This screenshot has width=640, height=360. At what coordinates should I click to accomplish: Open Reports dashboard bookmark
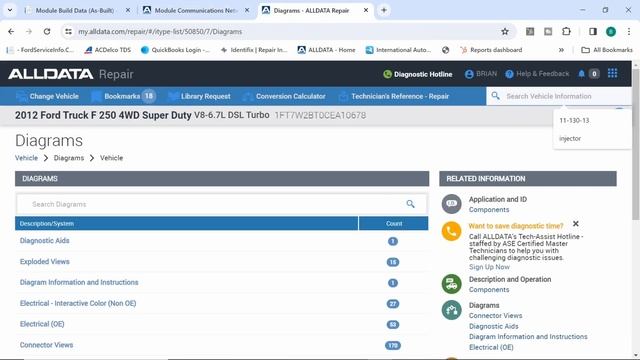click(x=491, y=50)
